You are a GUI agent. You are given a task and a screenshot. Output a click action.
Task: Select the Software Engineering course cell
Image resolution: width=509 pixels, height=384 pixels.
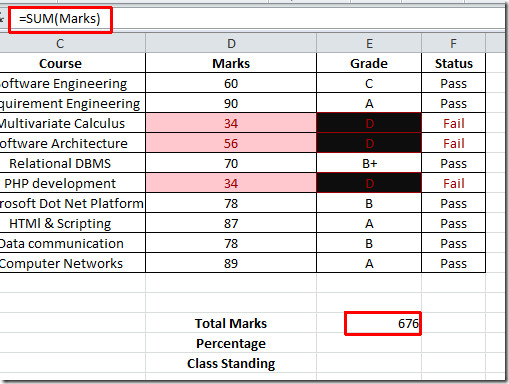(73, 83)
